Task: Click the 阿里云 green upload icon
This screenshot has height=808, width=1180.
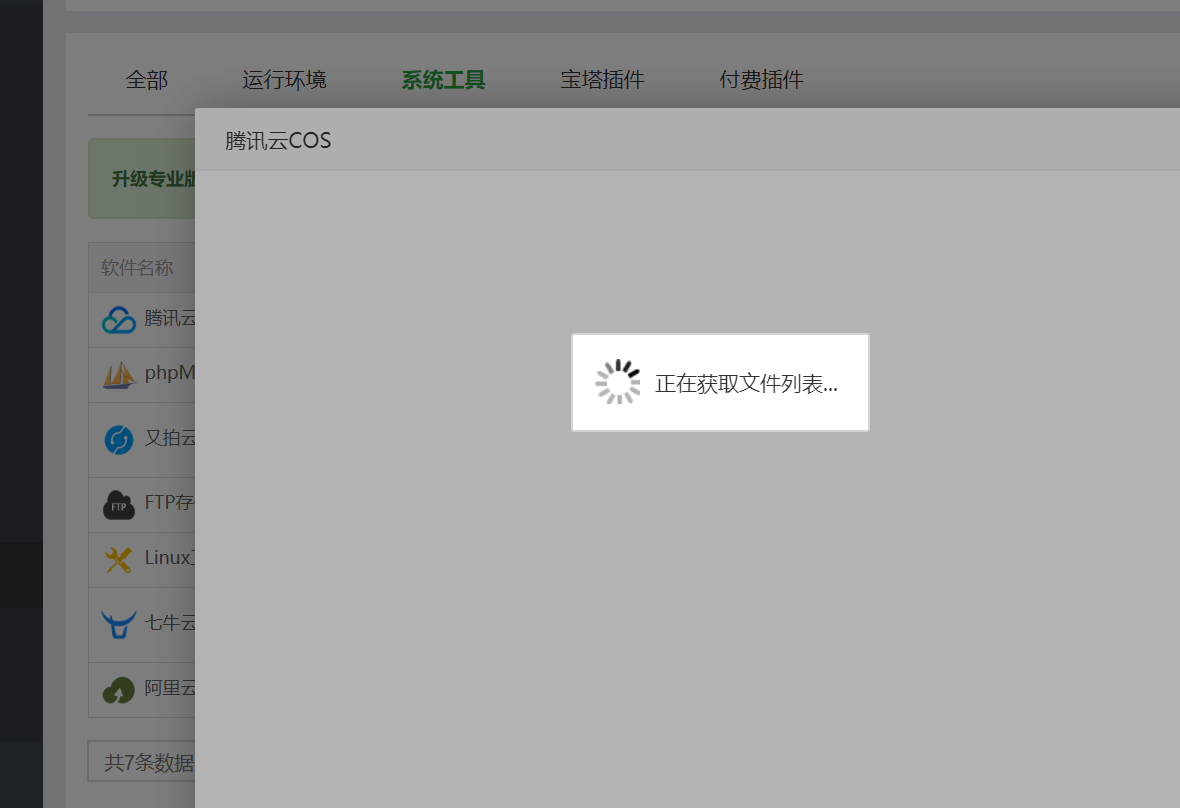Action: (x=119, y=690)
